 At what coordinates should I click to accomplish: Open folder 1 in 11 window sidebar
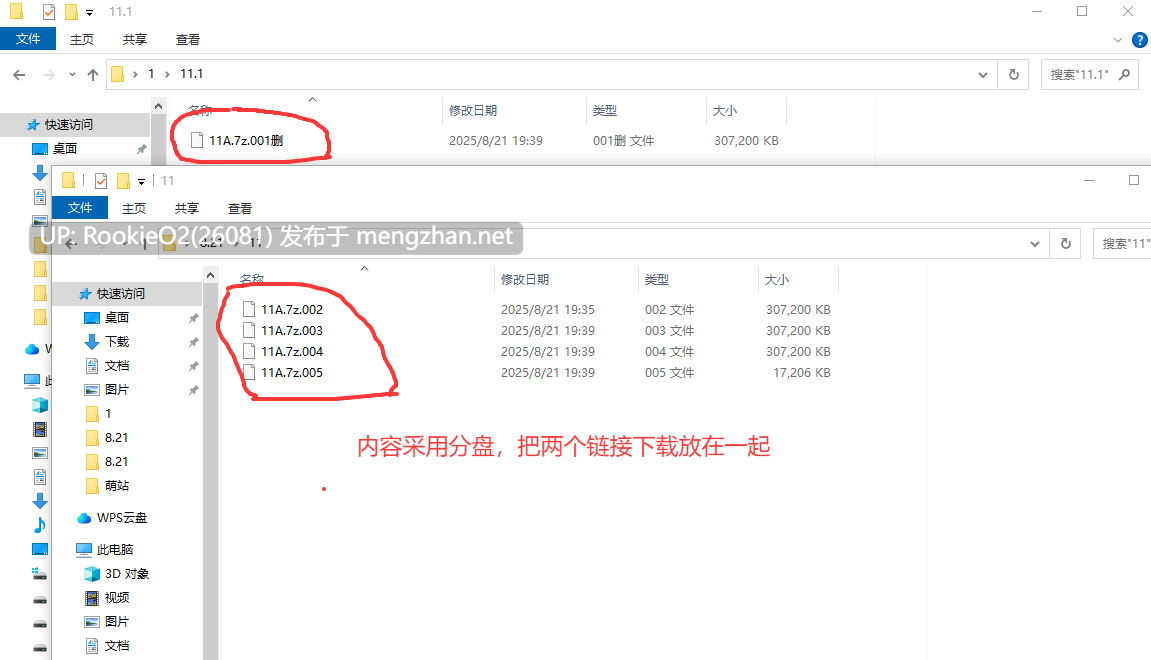coord(108,414)
